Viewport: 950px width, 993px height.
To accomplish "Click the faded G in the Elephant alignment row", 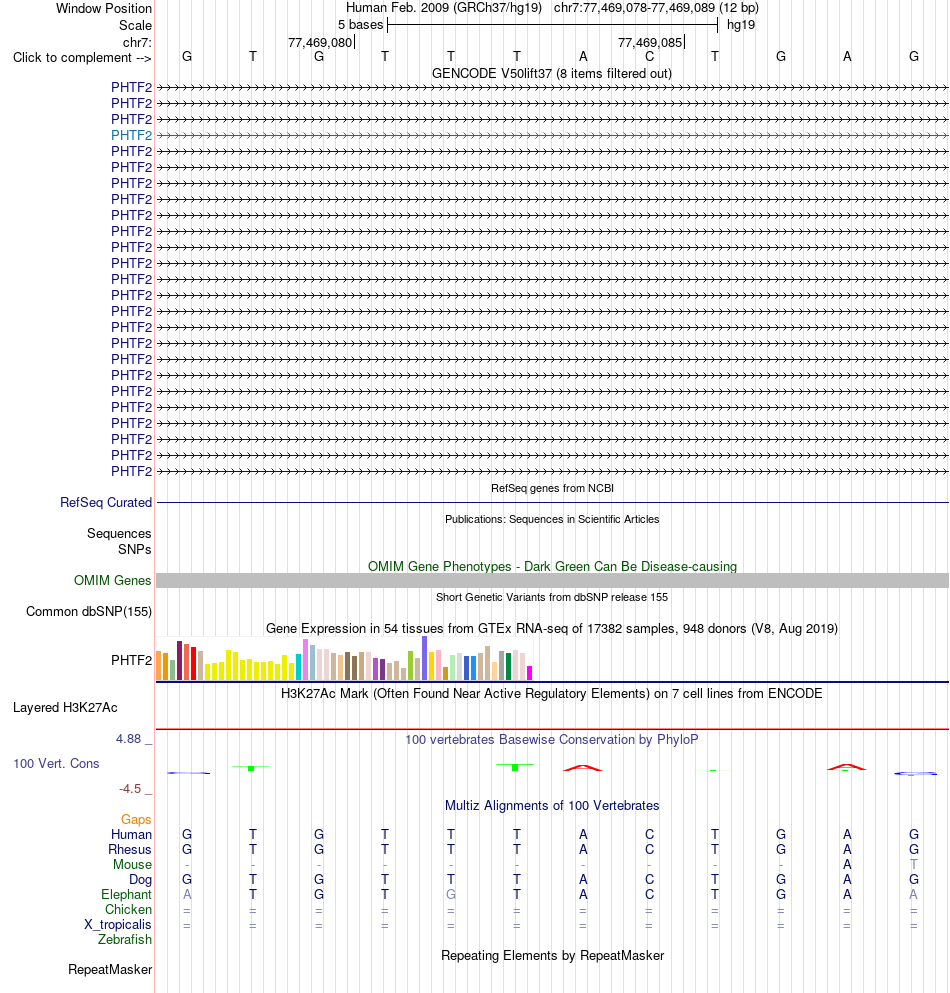I will click(451, 894).
